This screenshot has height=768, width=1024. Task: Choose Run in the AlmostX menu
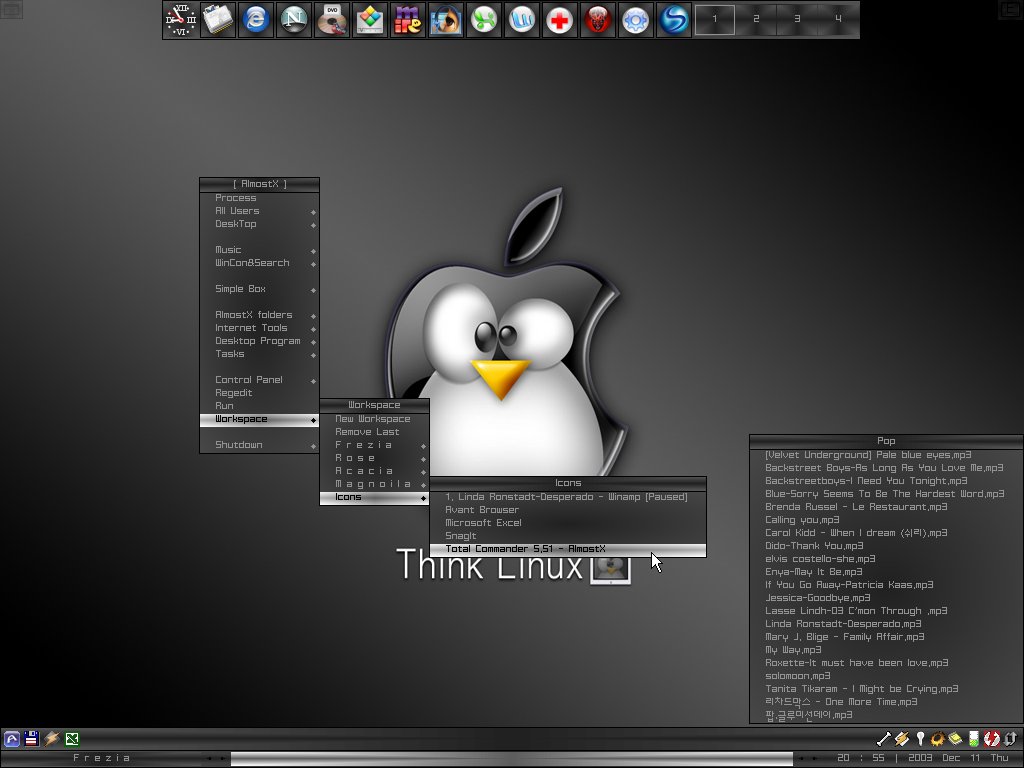click(x=259, y=406)
